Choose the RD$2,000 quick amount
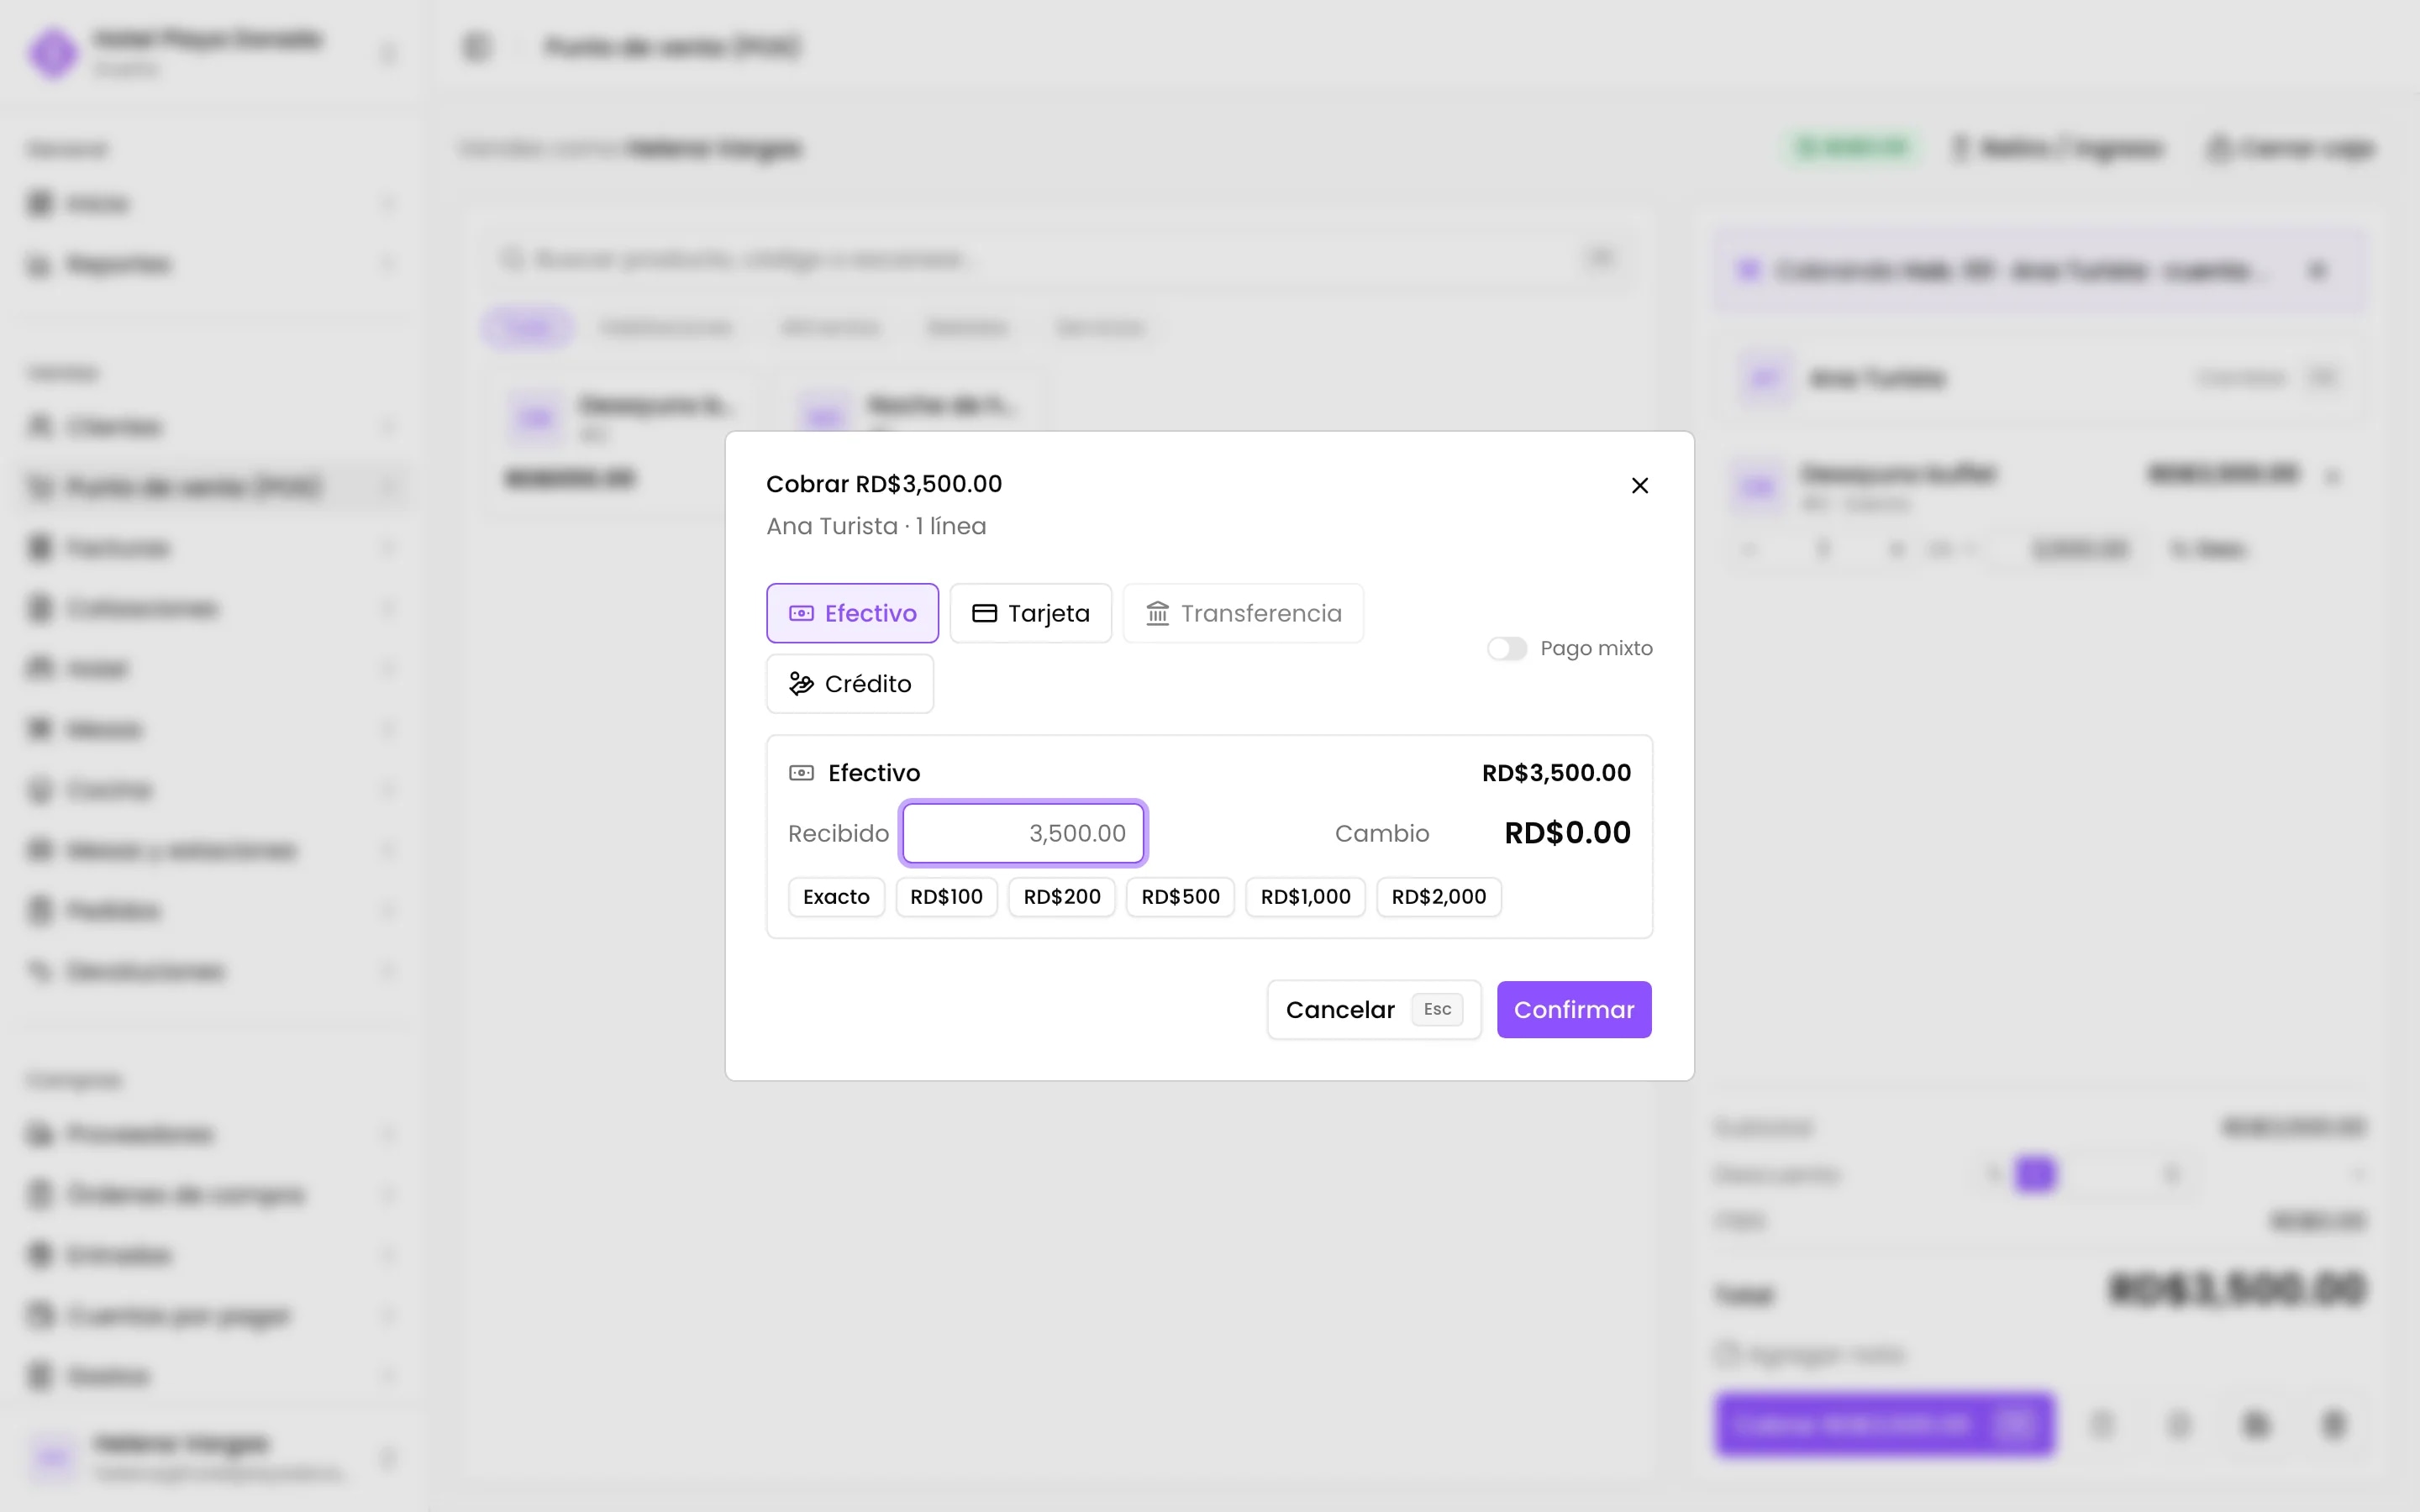The width and height of the screenshot is (2420, 1512). (1439, 897)
